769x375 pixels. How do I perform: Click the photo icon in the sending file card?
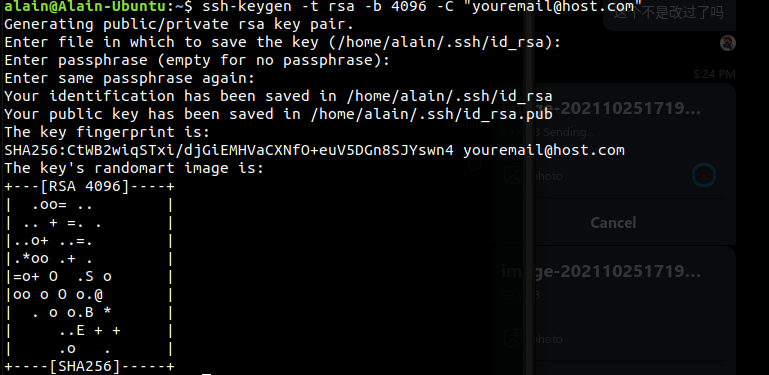[x=513, y=175]
